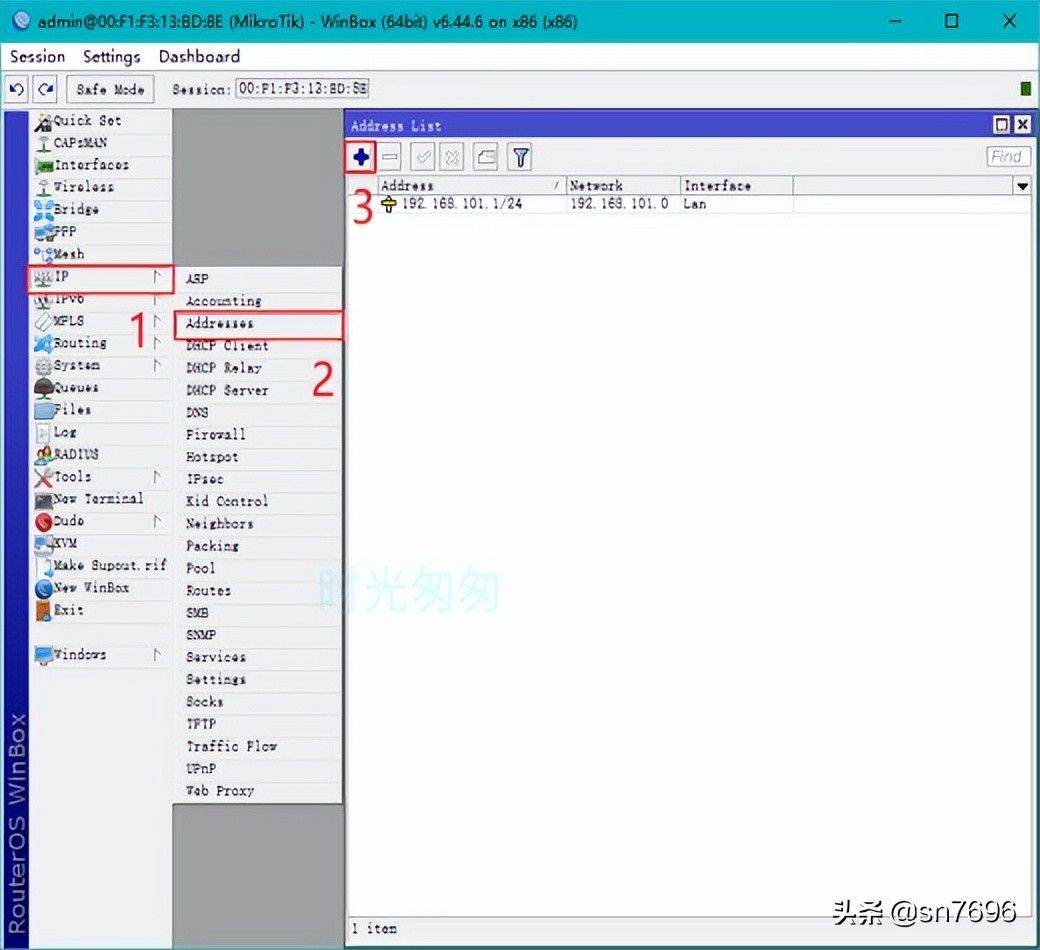Open Interfaces in the sidebar
The width and height of the screenshot is (1040, 950).
pyautogui.click(x=101, y=165)
